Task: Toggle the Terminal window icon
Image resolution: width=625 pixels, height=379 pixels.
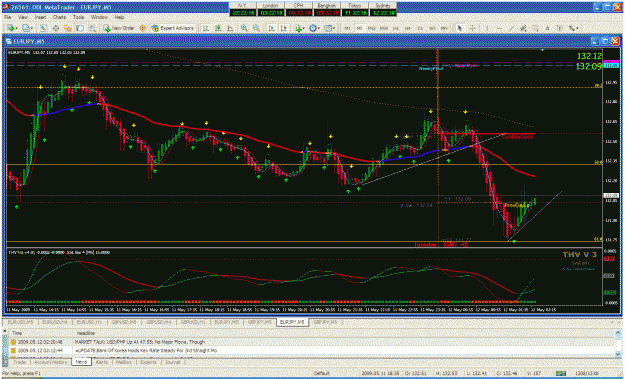Action: pos(80,28)
